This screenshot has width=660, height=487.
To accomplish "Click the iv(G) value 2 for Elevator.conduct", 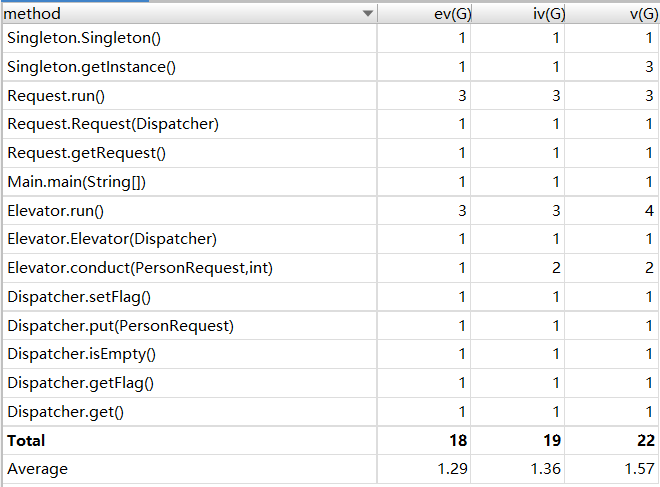I will coord(556,268).
